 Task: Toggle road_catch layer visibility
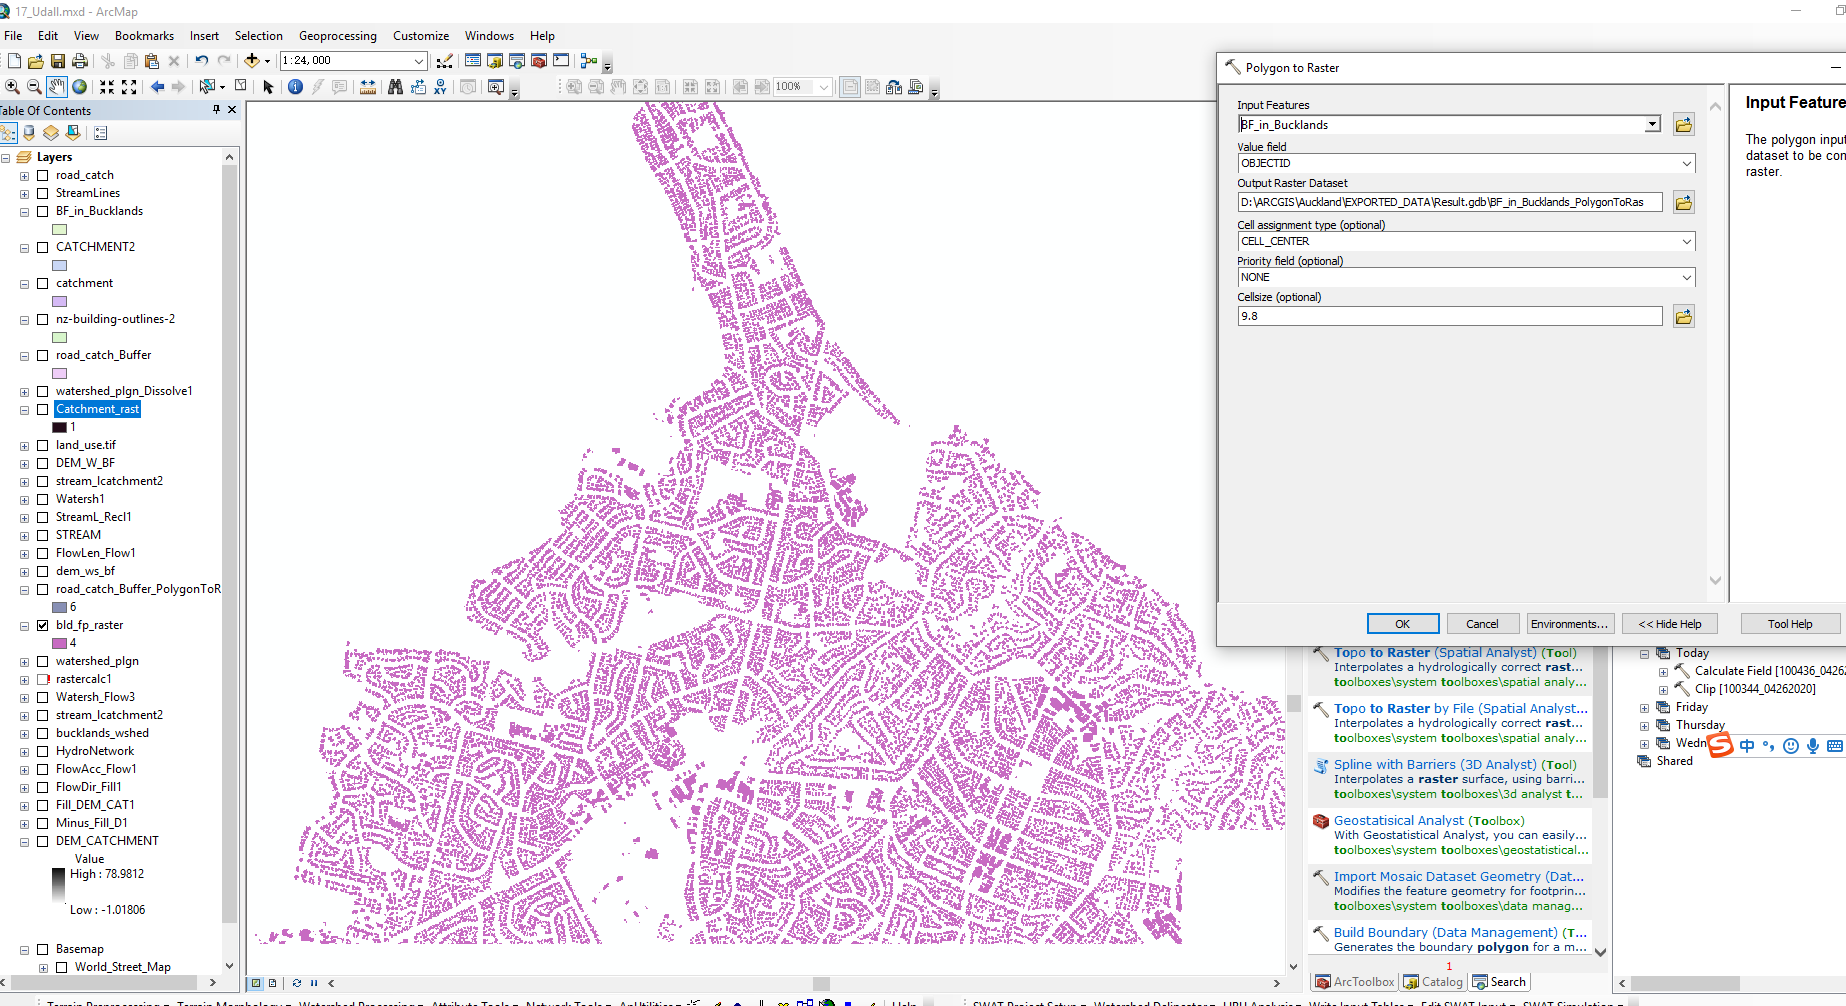click(43, 175)
